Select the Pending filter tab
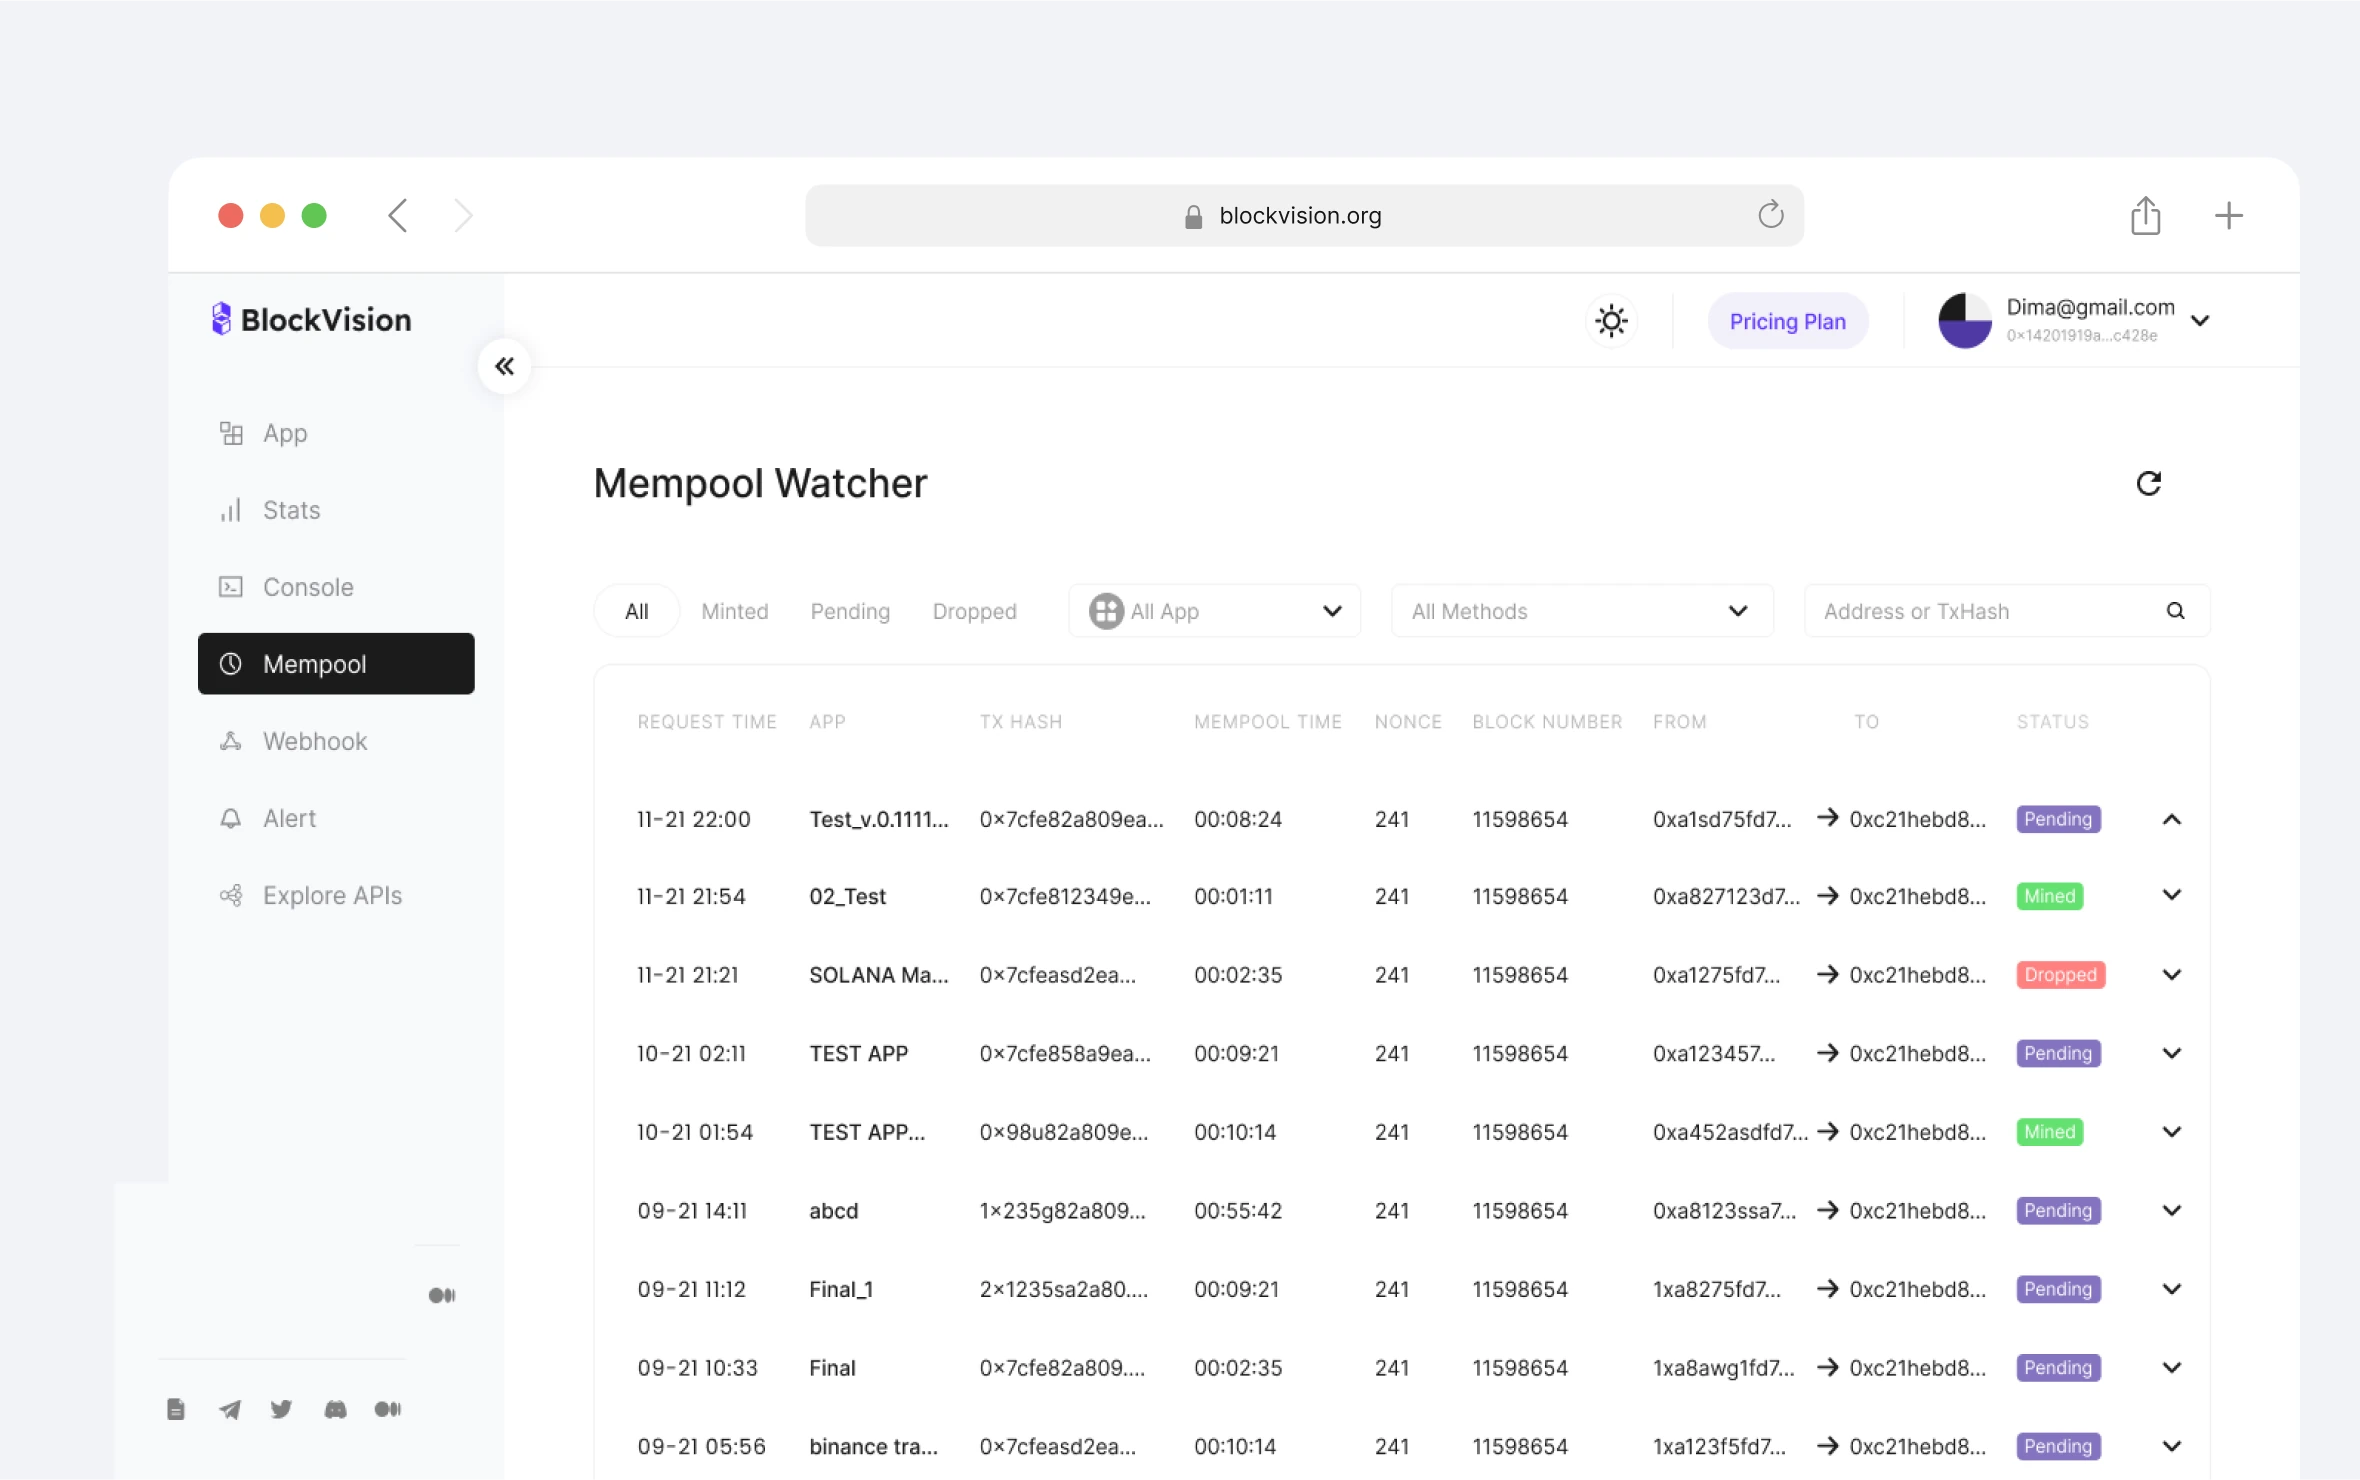The height and width of the screenshot is (1480, 2360). (849, 611)
